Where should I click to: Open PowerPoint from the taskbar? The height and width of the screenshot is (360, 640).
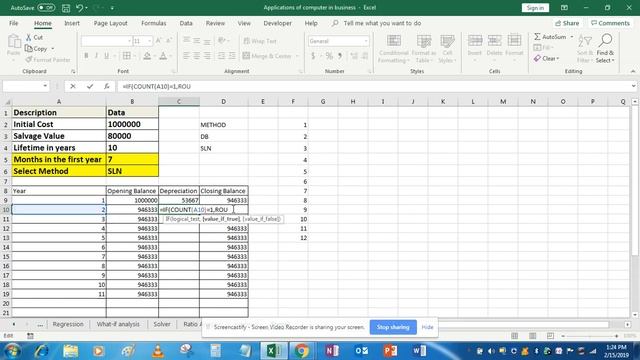(x=390, y=351)
